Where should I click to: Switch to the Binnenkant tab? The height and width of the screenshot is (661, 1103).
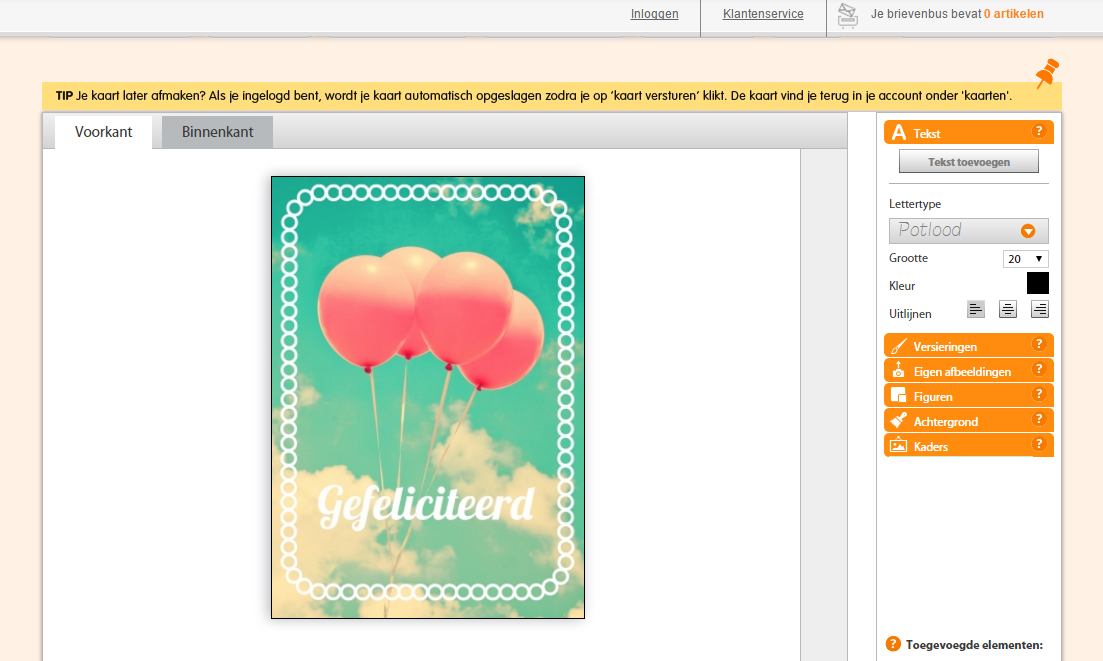(217, 132)
